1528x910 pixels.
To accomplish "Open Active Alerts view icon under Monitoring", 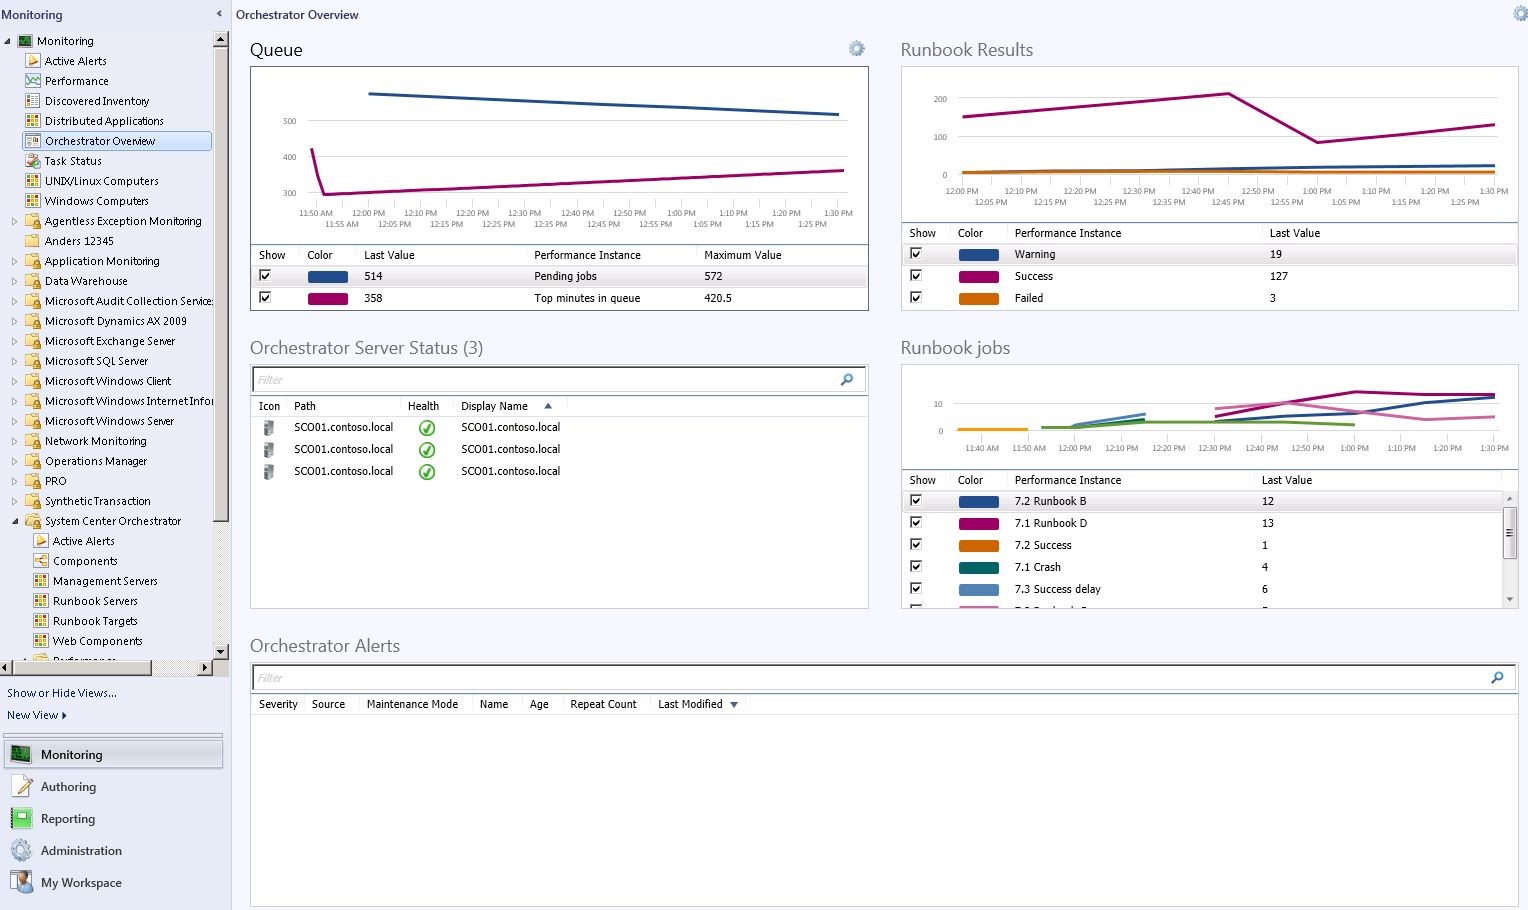I will (x=33, y=61).
